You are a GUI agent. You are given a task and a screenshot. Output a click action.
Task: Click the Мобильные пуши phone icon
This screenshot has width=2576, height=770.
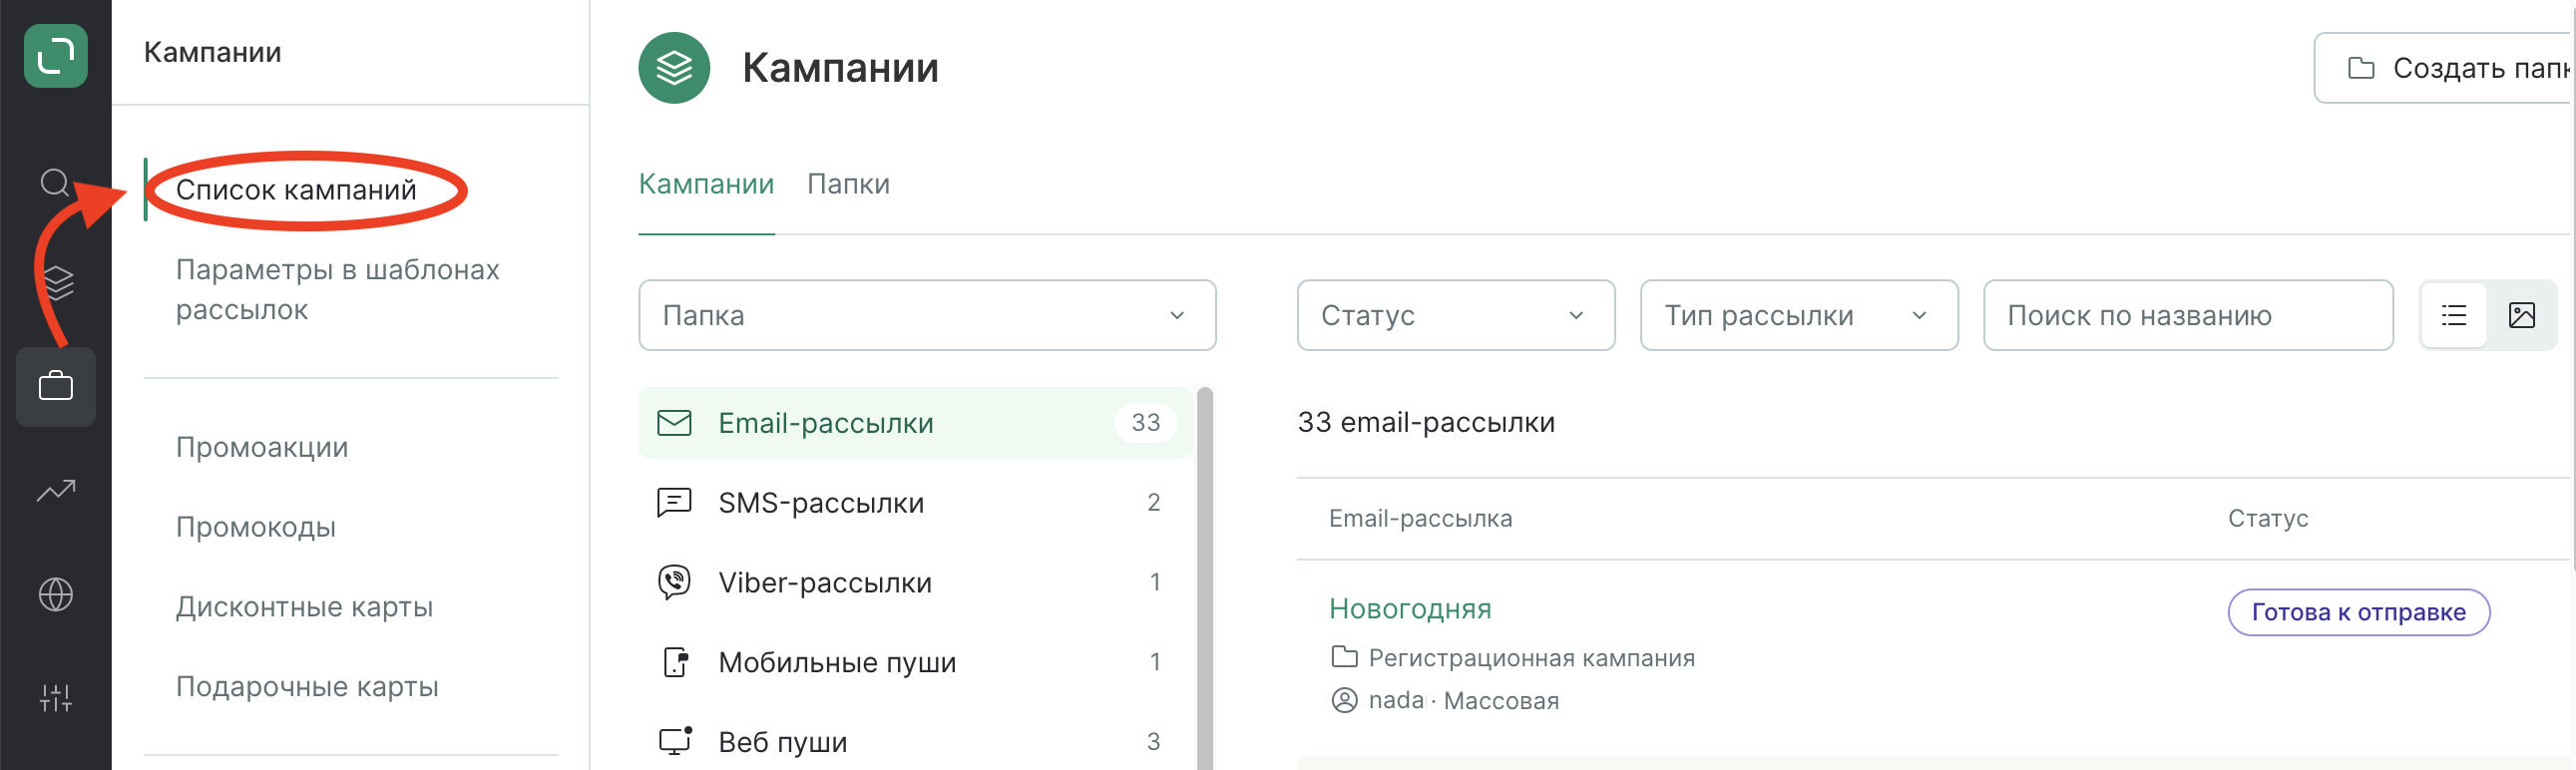point(676,662)
